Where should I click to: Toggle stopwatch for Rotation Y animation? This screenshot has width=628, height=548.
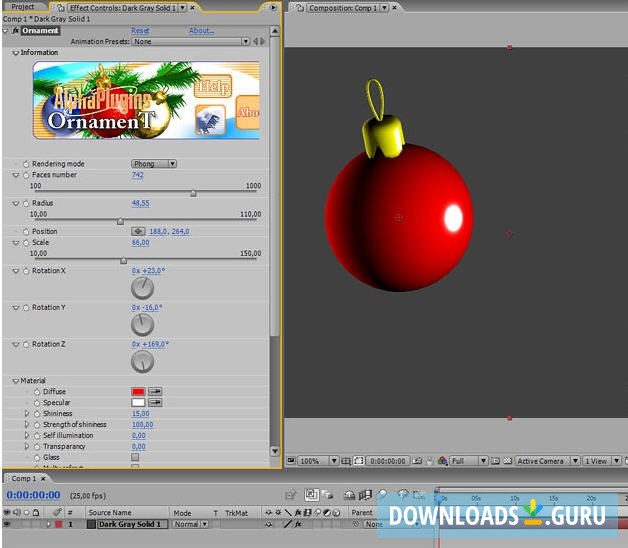point(26,307)
